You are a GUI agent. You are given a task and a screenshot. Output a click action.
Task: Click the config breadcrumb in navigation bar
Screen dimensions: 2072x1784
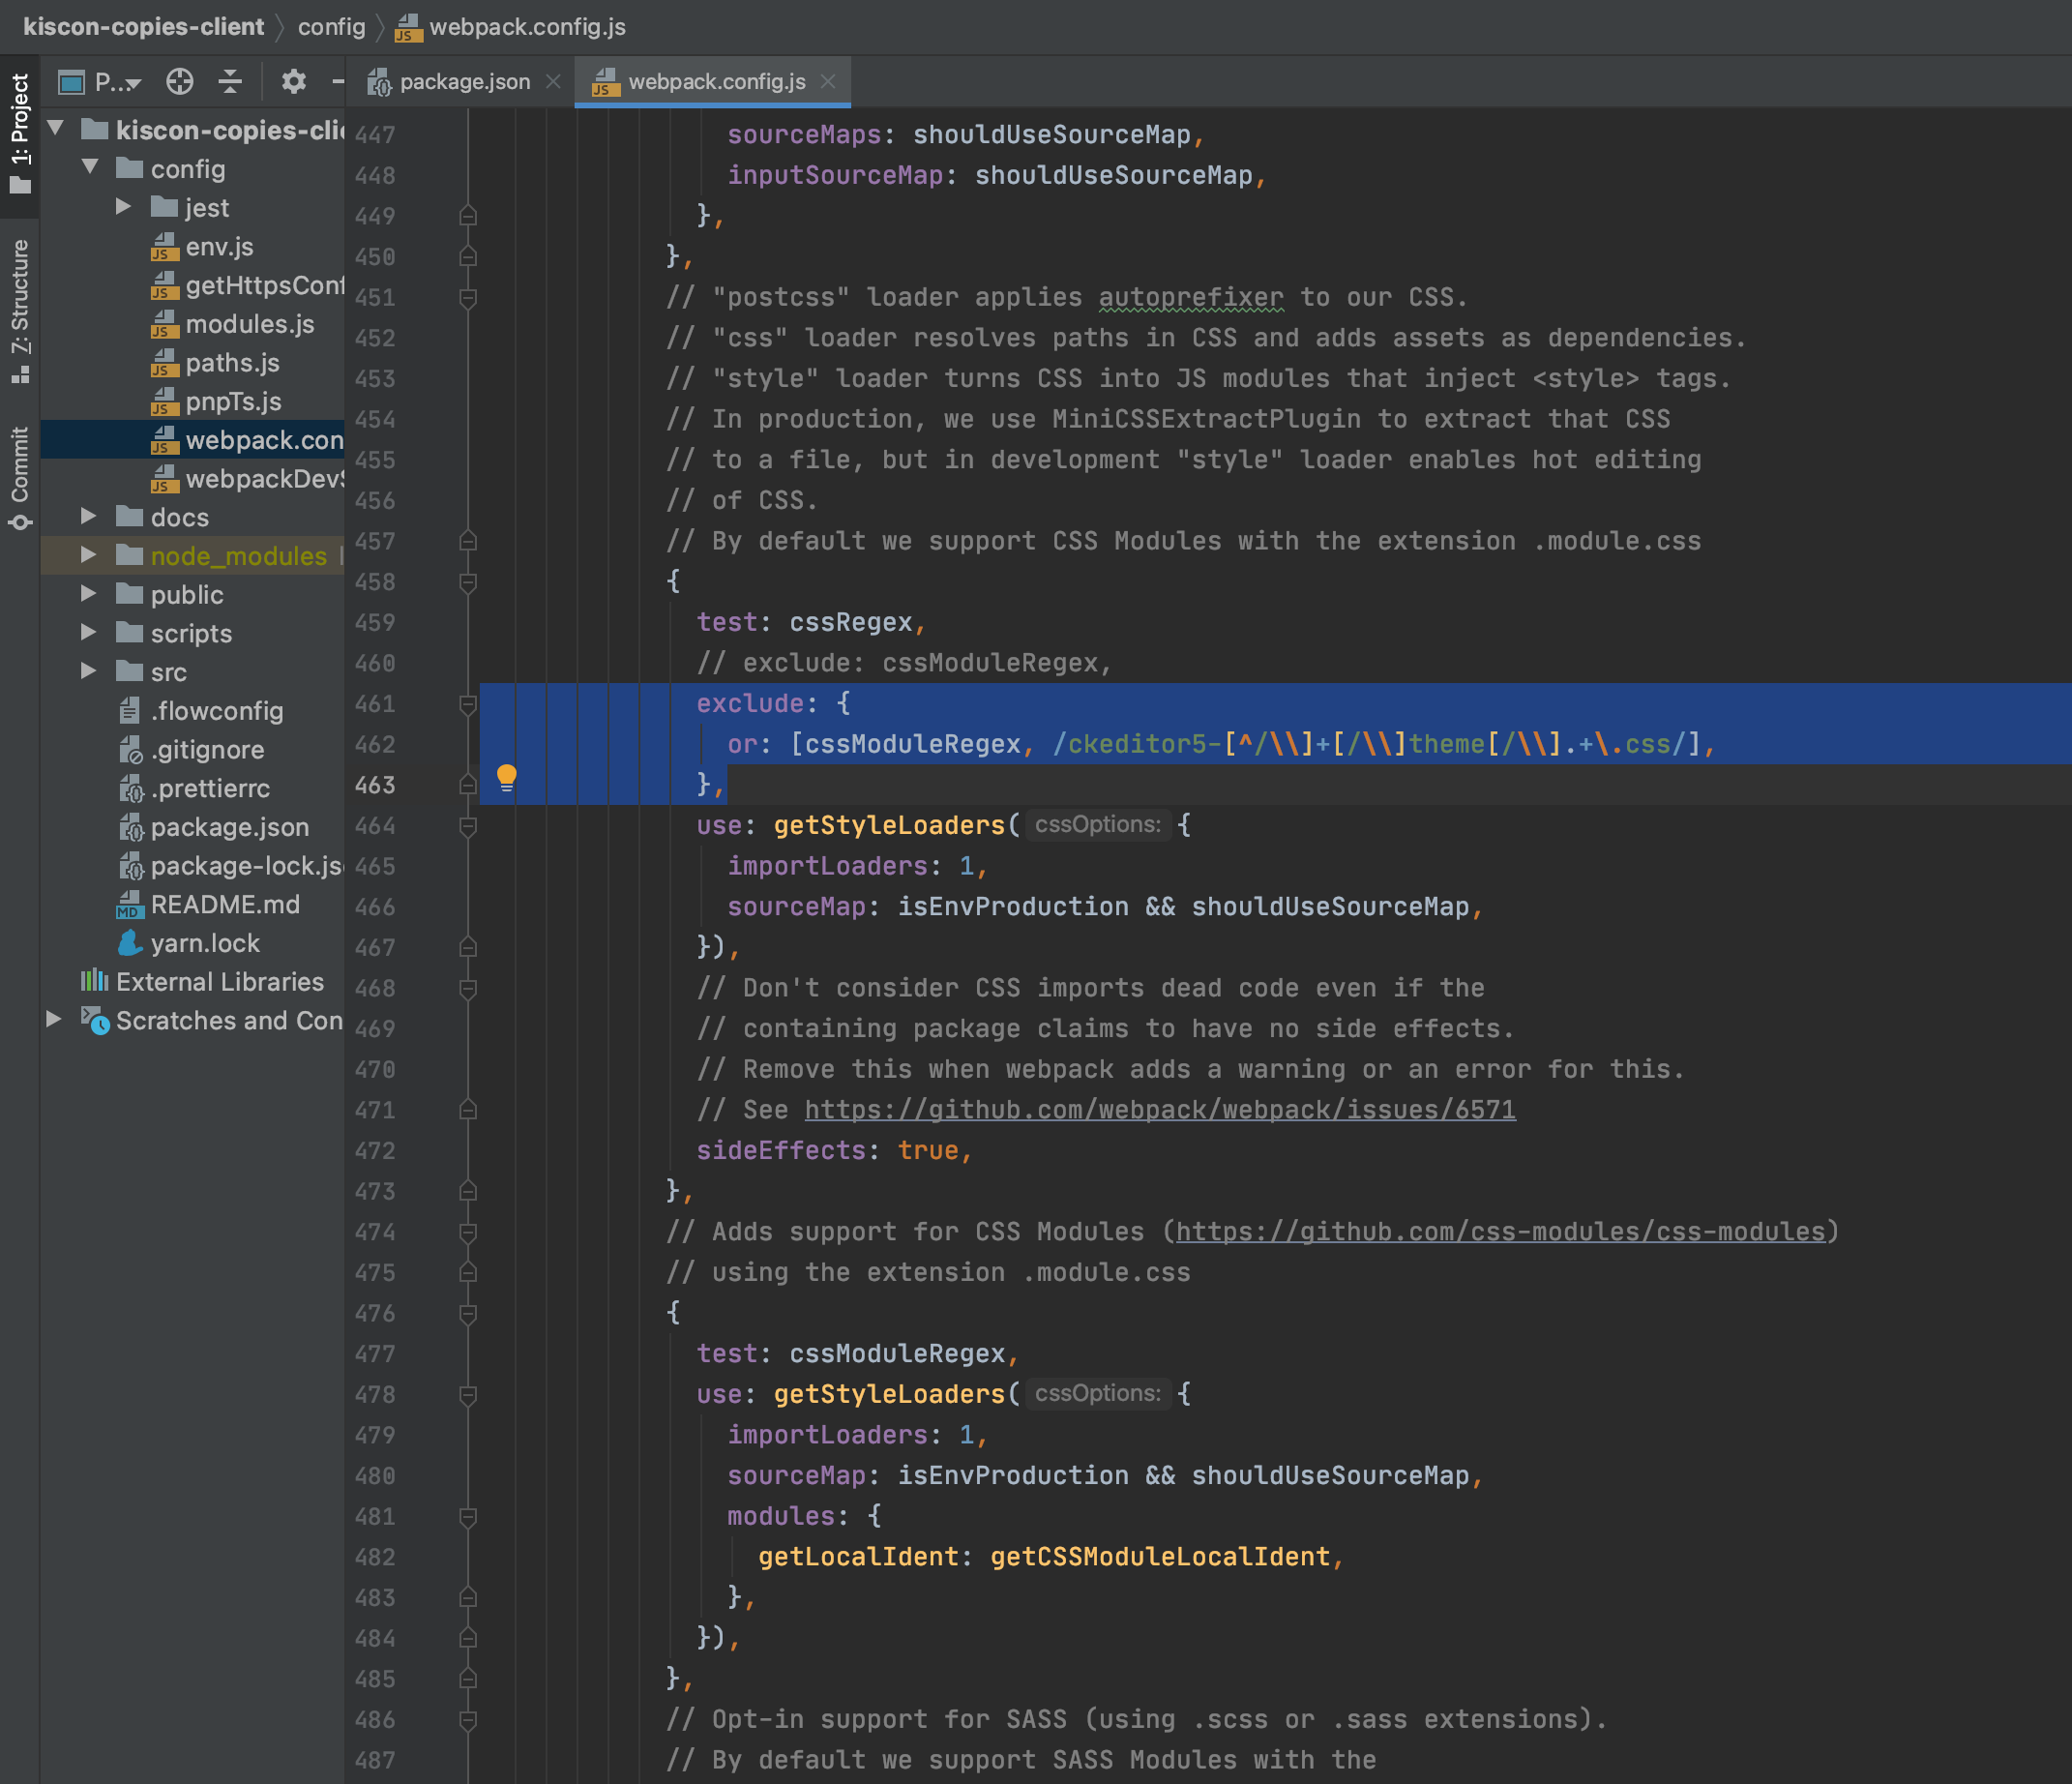(331, 27)
